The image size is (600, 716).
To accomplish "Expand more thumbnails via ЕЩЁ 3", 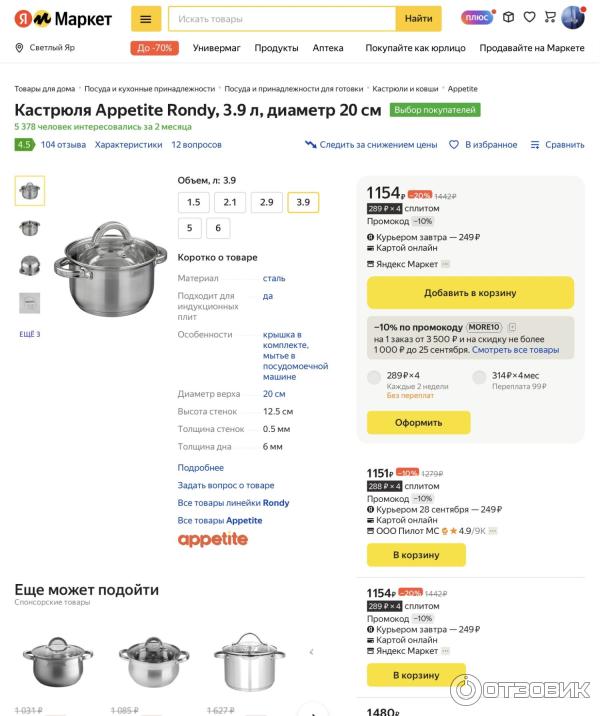I will [x=30, y=334].
